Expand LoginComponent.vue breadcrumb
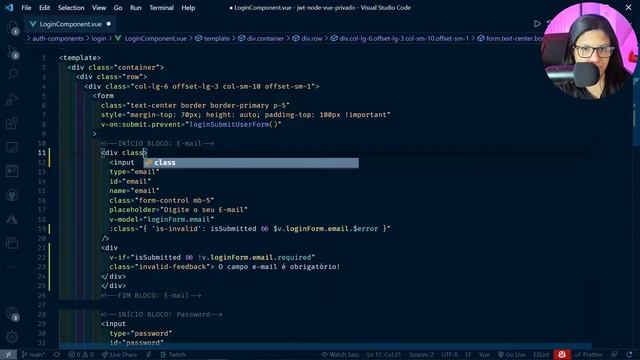This screenshot has width=640, height=360. 151,38
